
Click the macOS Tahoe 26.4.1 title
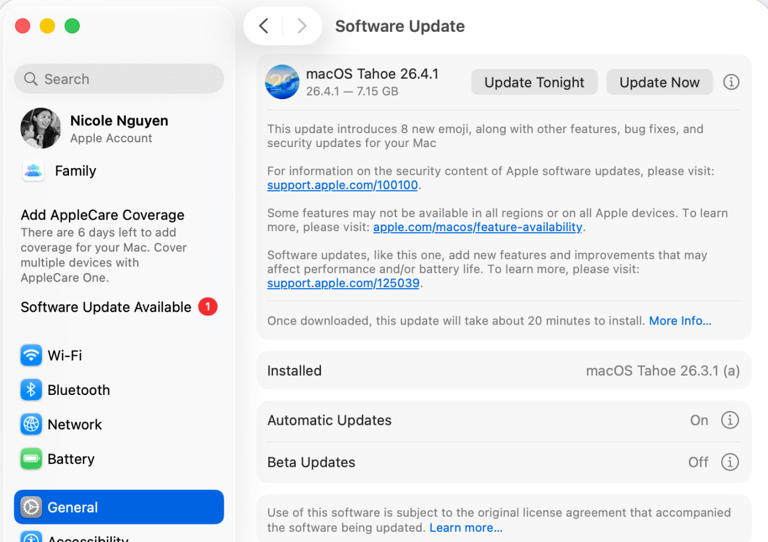coord(372,74)
